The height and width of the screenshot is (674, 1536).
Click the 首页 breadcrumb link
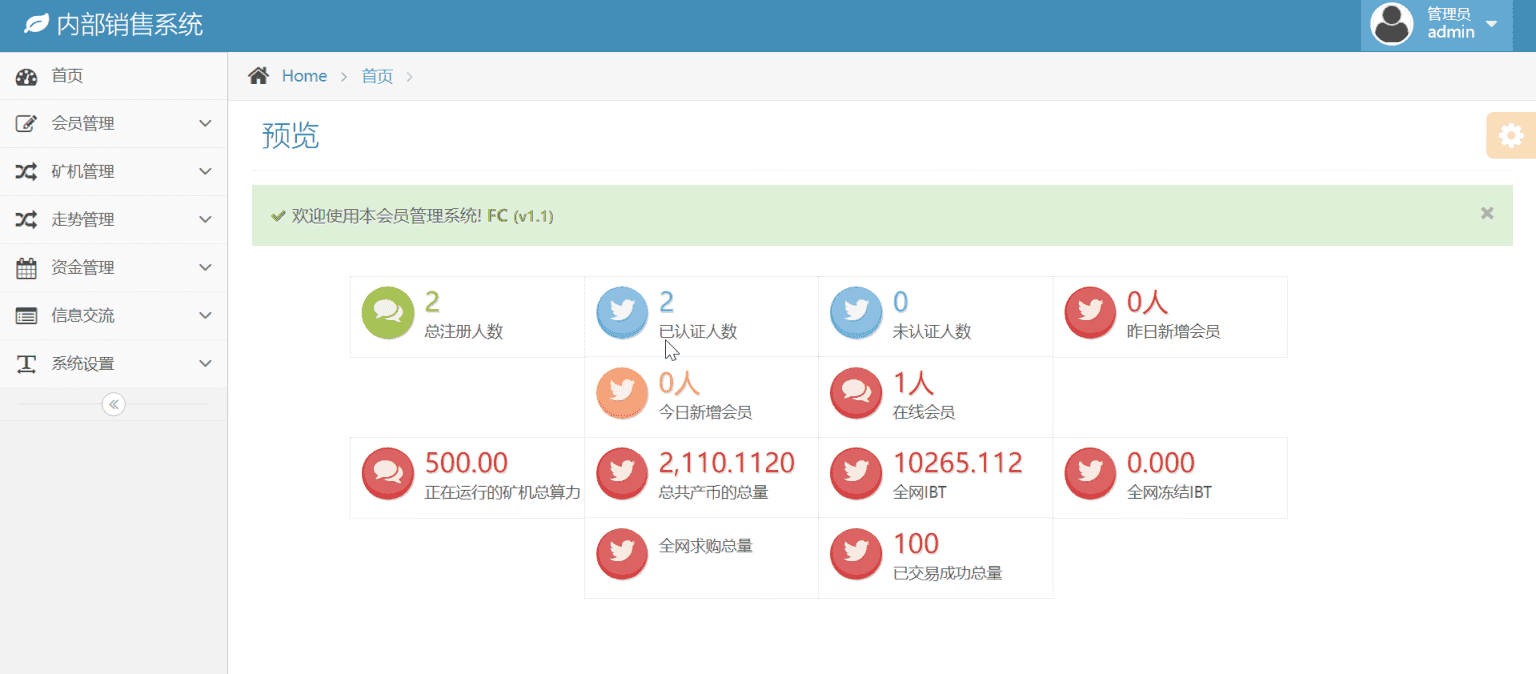pyautogui.click(x=377, y=76)
